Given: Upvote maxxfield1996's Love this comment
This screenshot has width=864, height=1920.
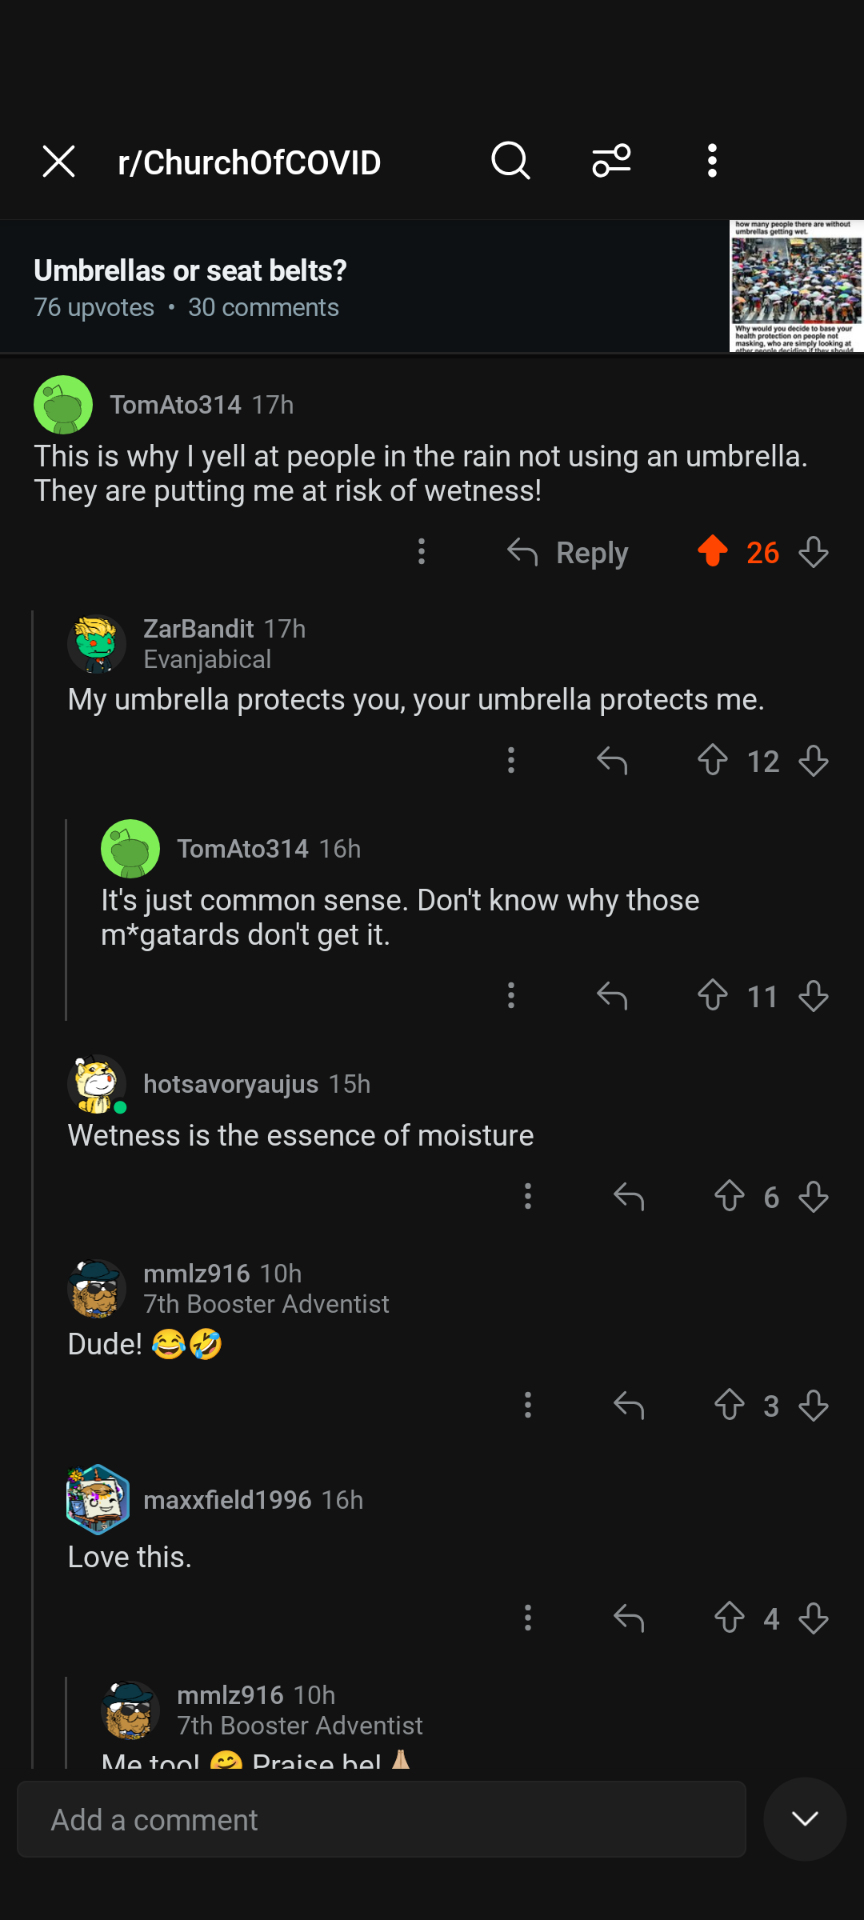Looking at the screenshot, I should tap(730, 1618).
